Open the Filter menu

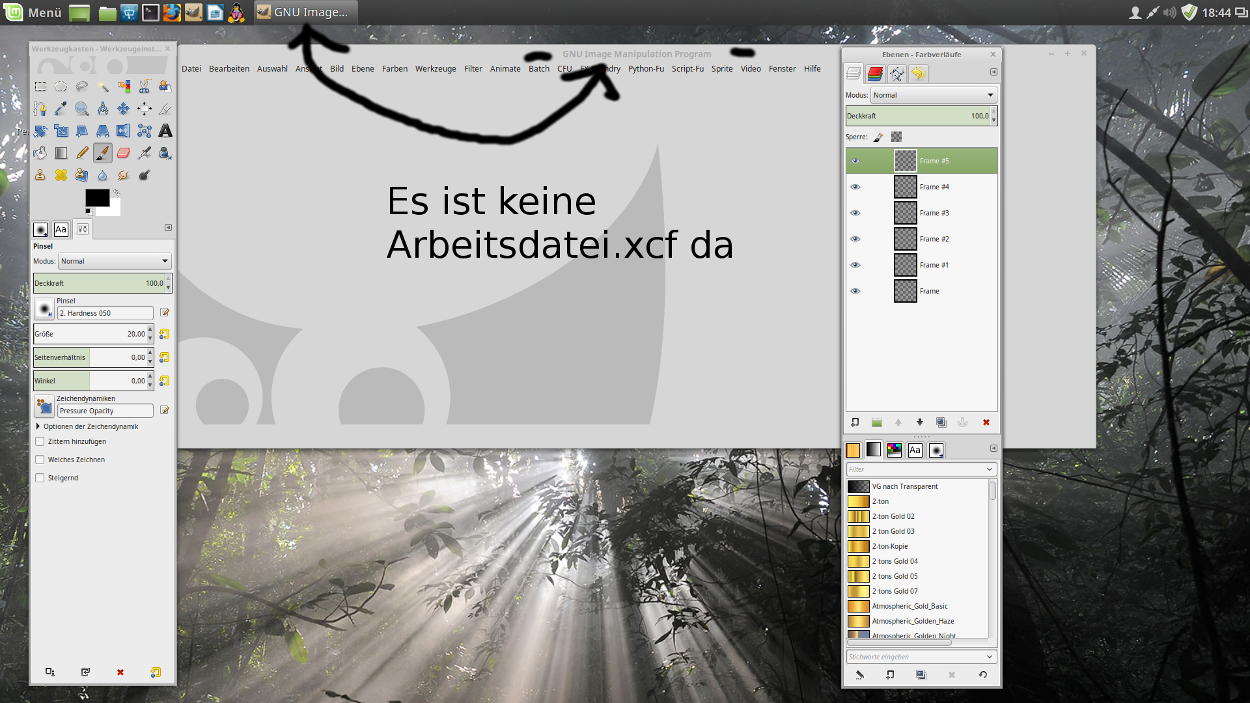tap(473, 69)
